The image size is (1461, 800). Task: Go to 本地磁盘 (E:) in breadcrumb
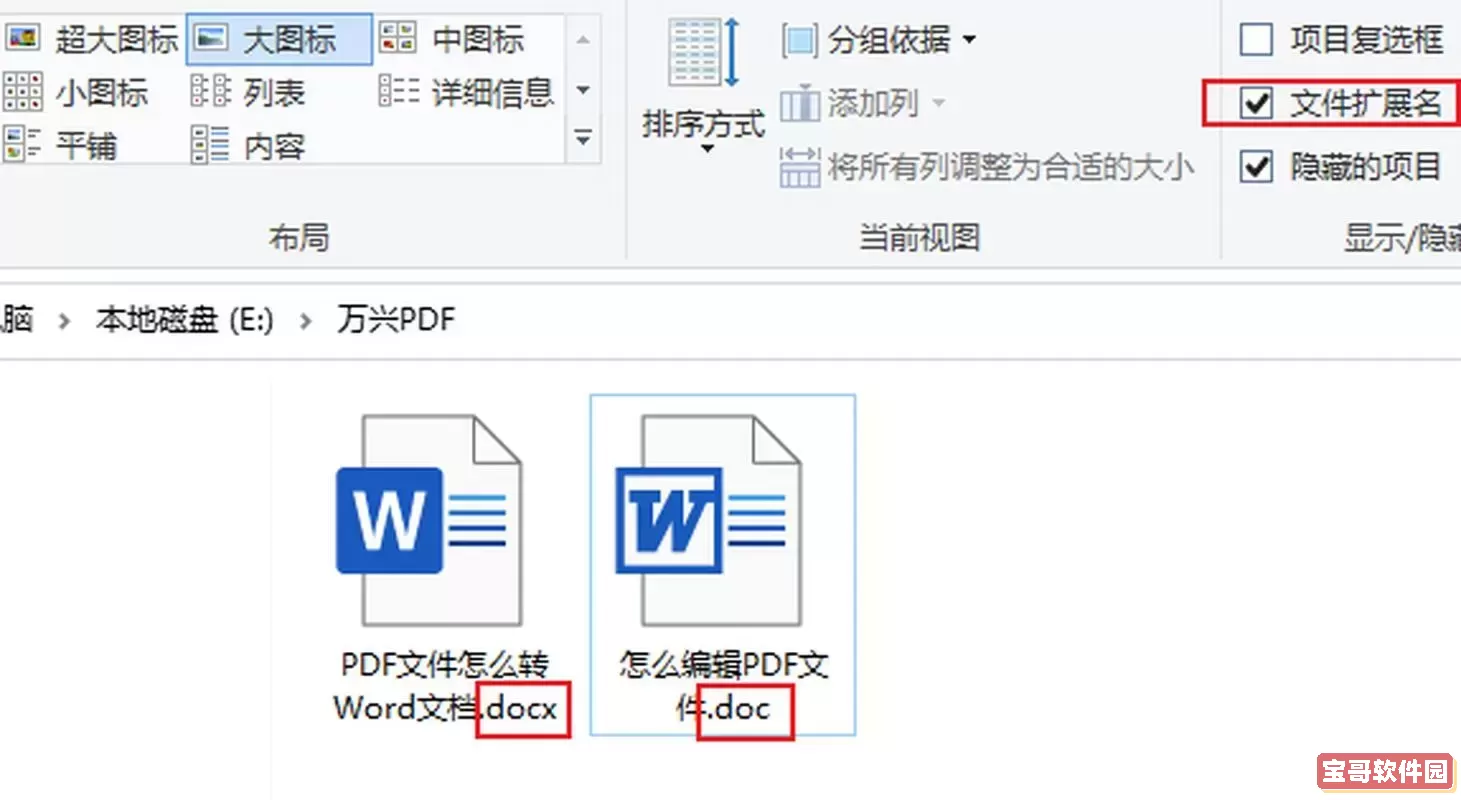point(184,320)
